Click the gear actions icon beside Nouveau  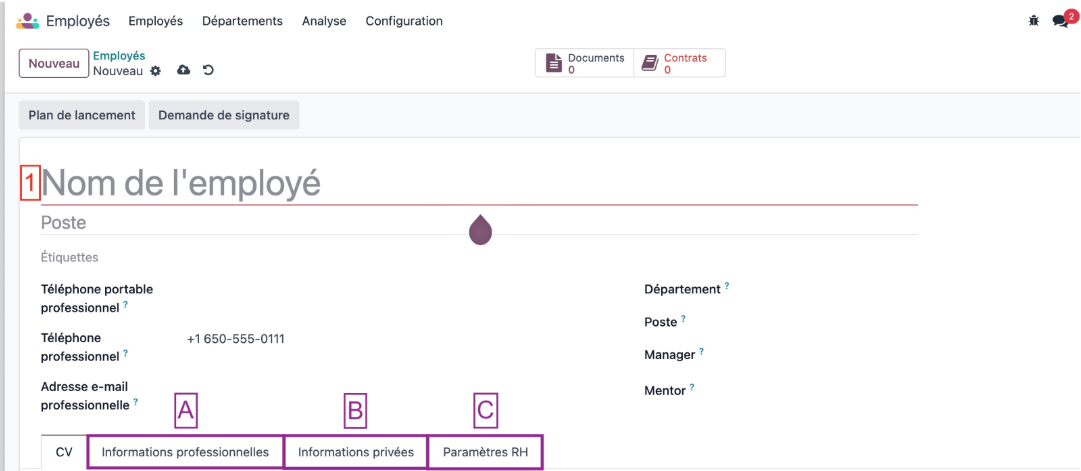click(x=156, y=70)
